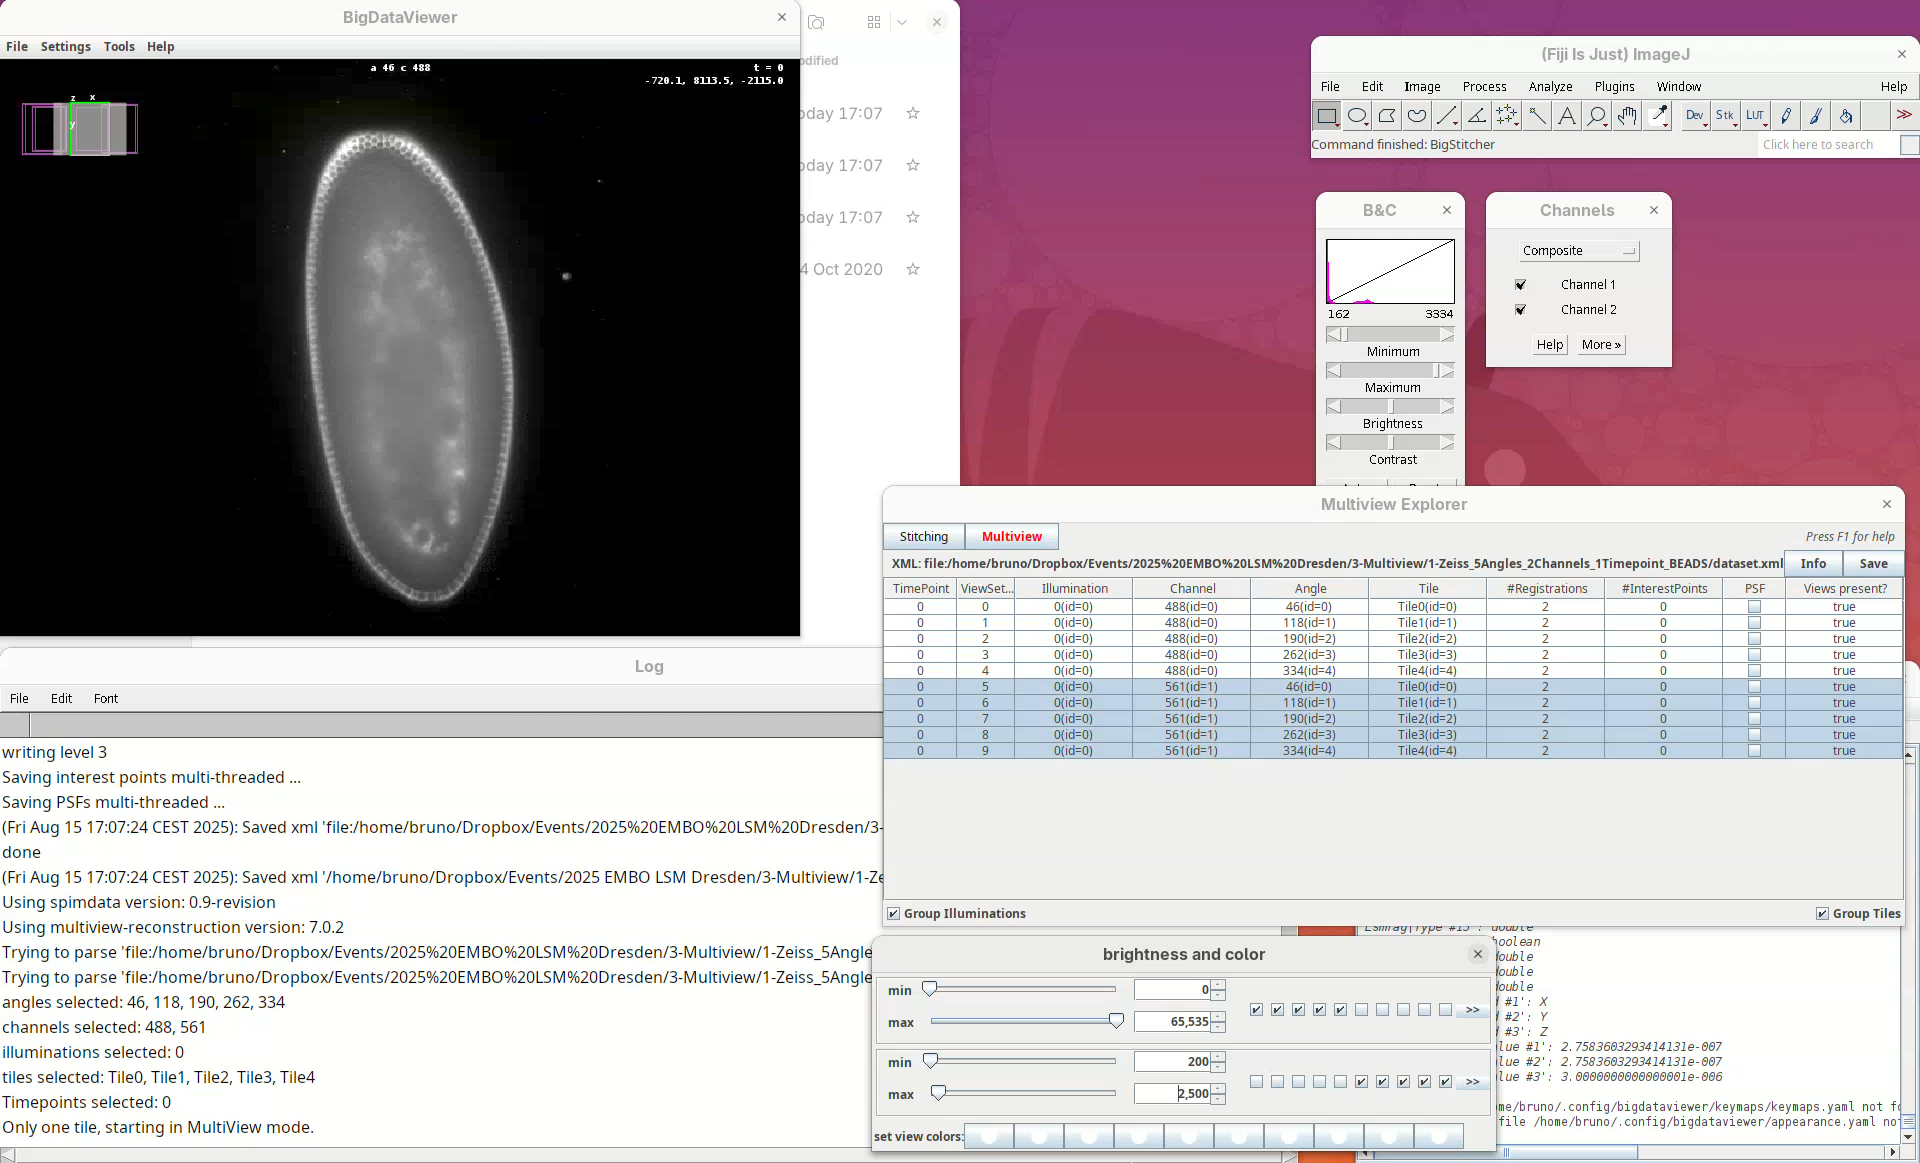Open the Composite mode dropdown
This screenshot has height=1163, width=1920.
[x=1578, y=251]
